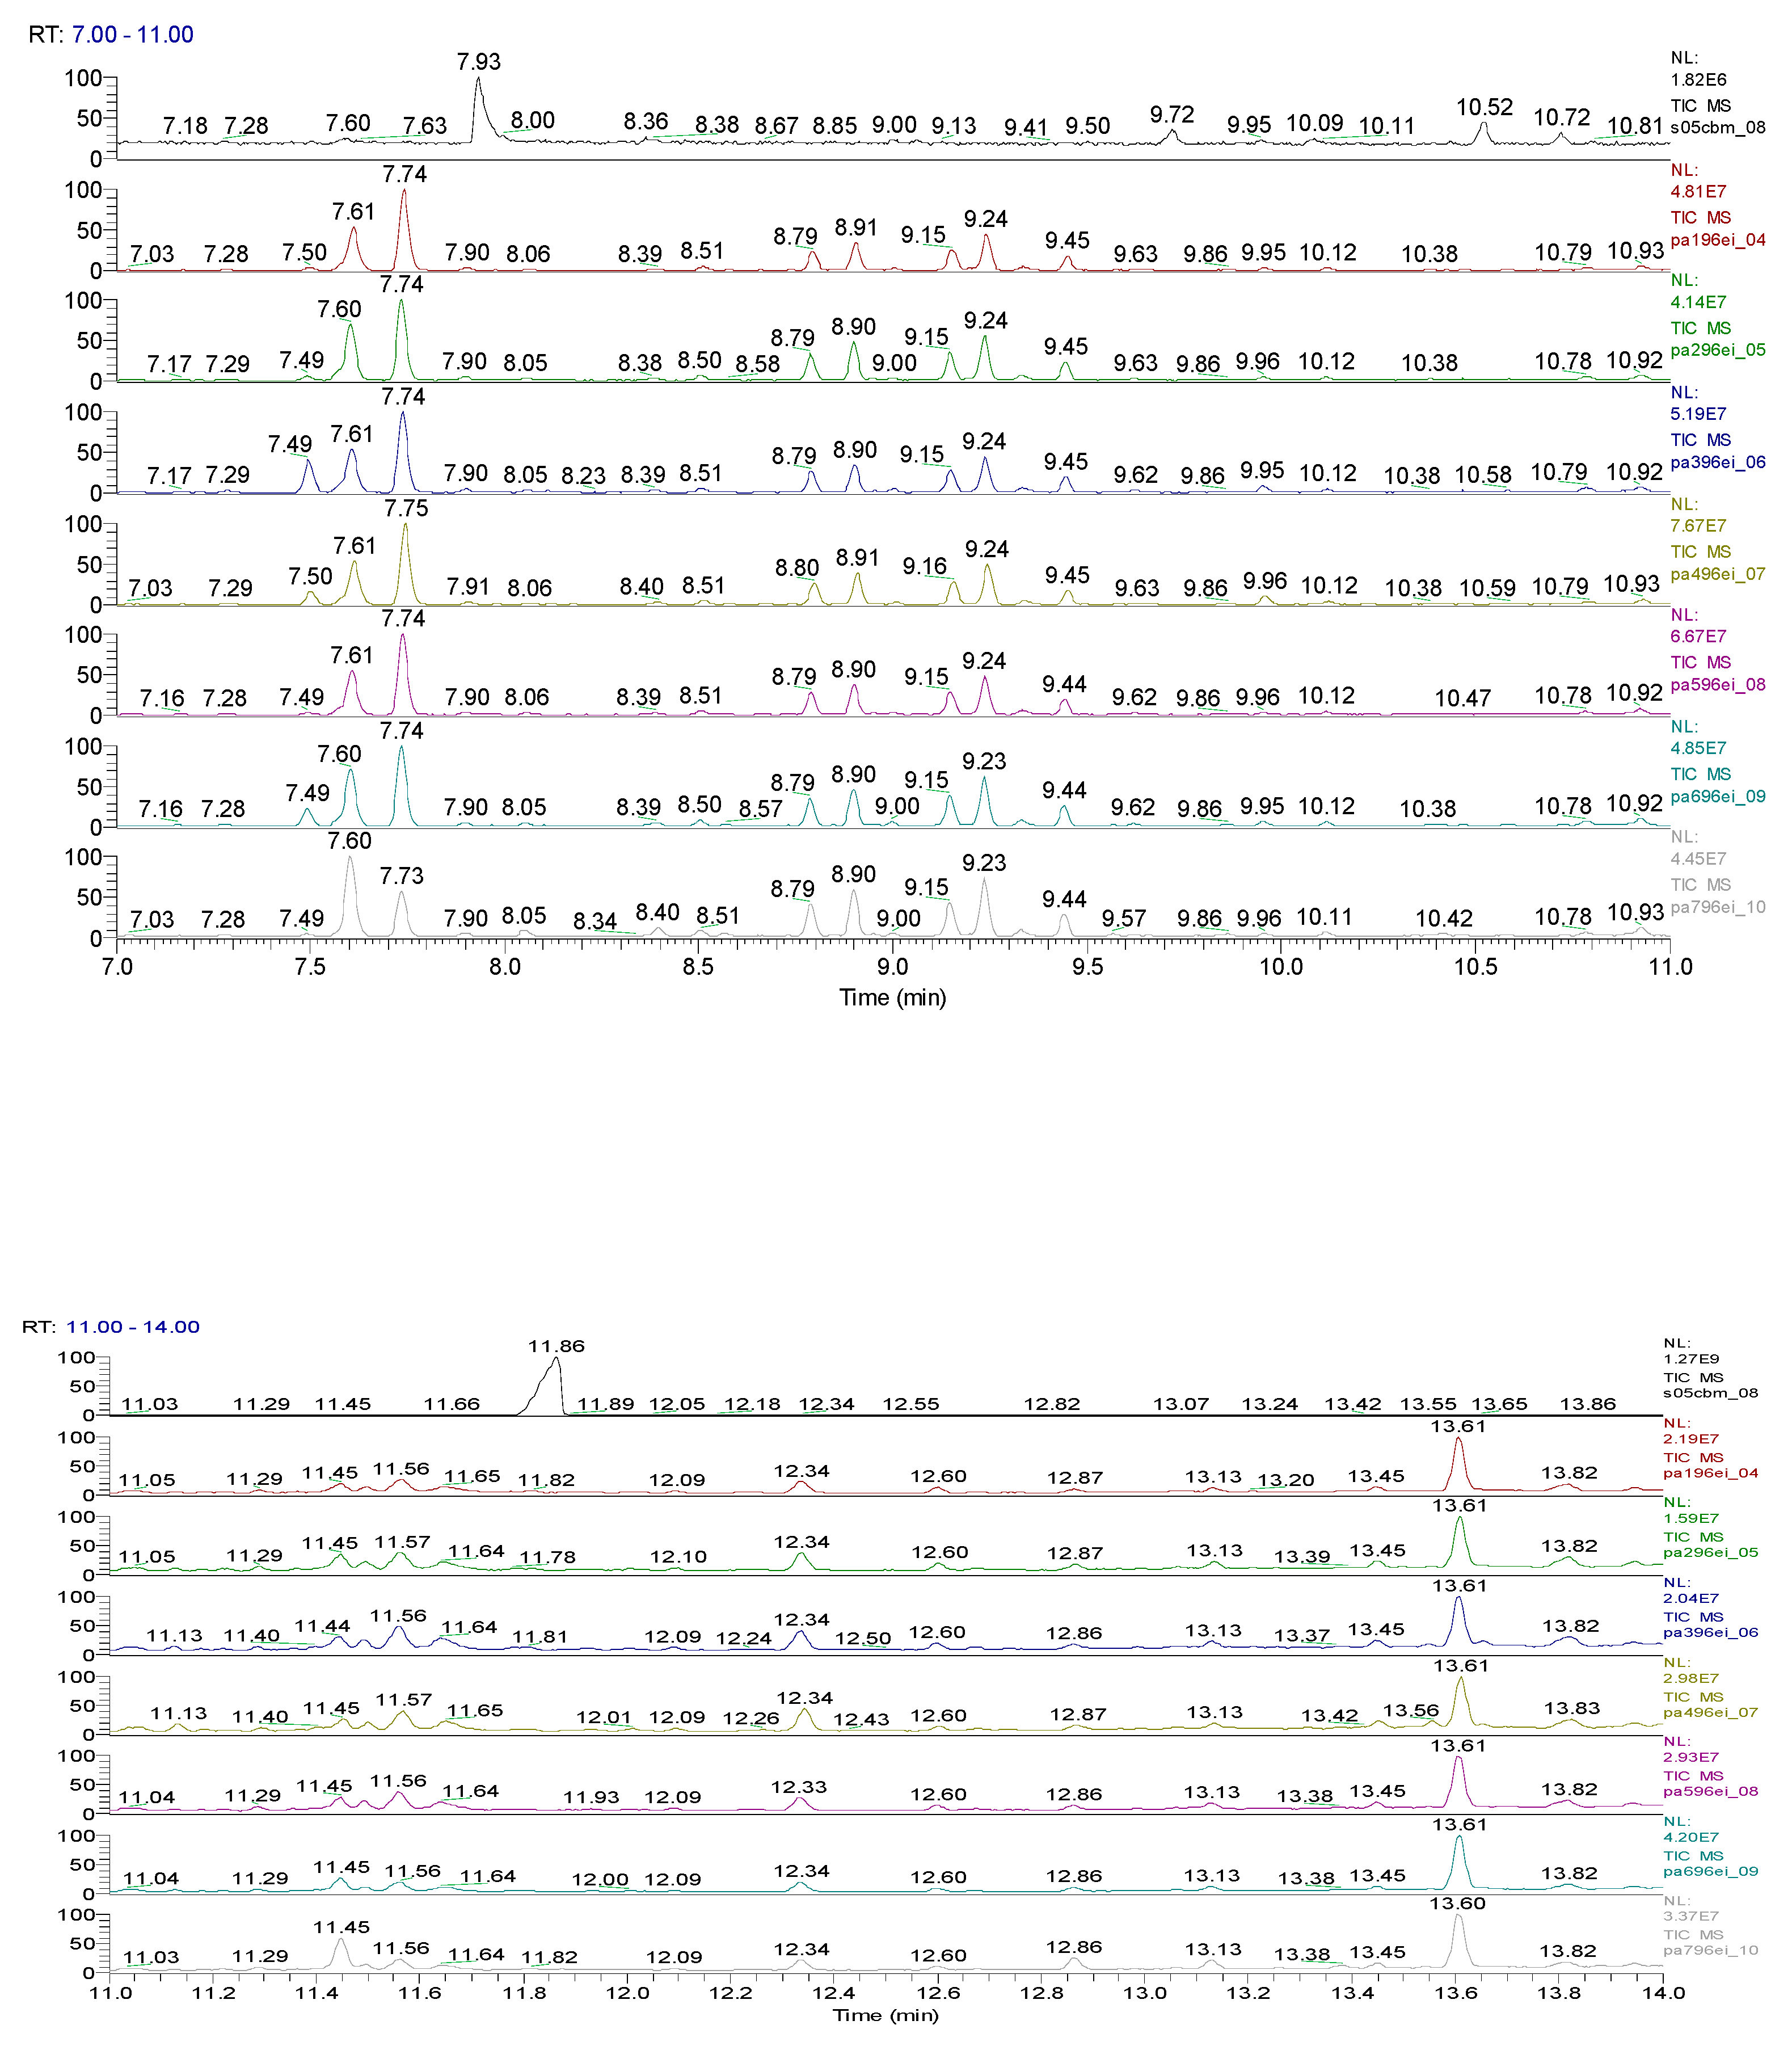Select the 9.72 peak label

point(1172,115)
